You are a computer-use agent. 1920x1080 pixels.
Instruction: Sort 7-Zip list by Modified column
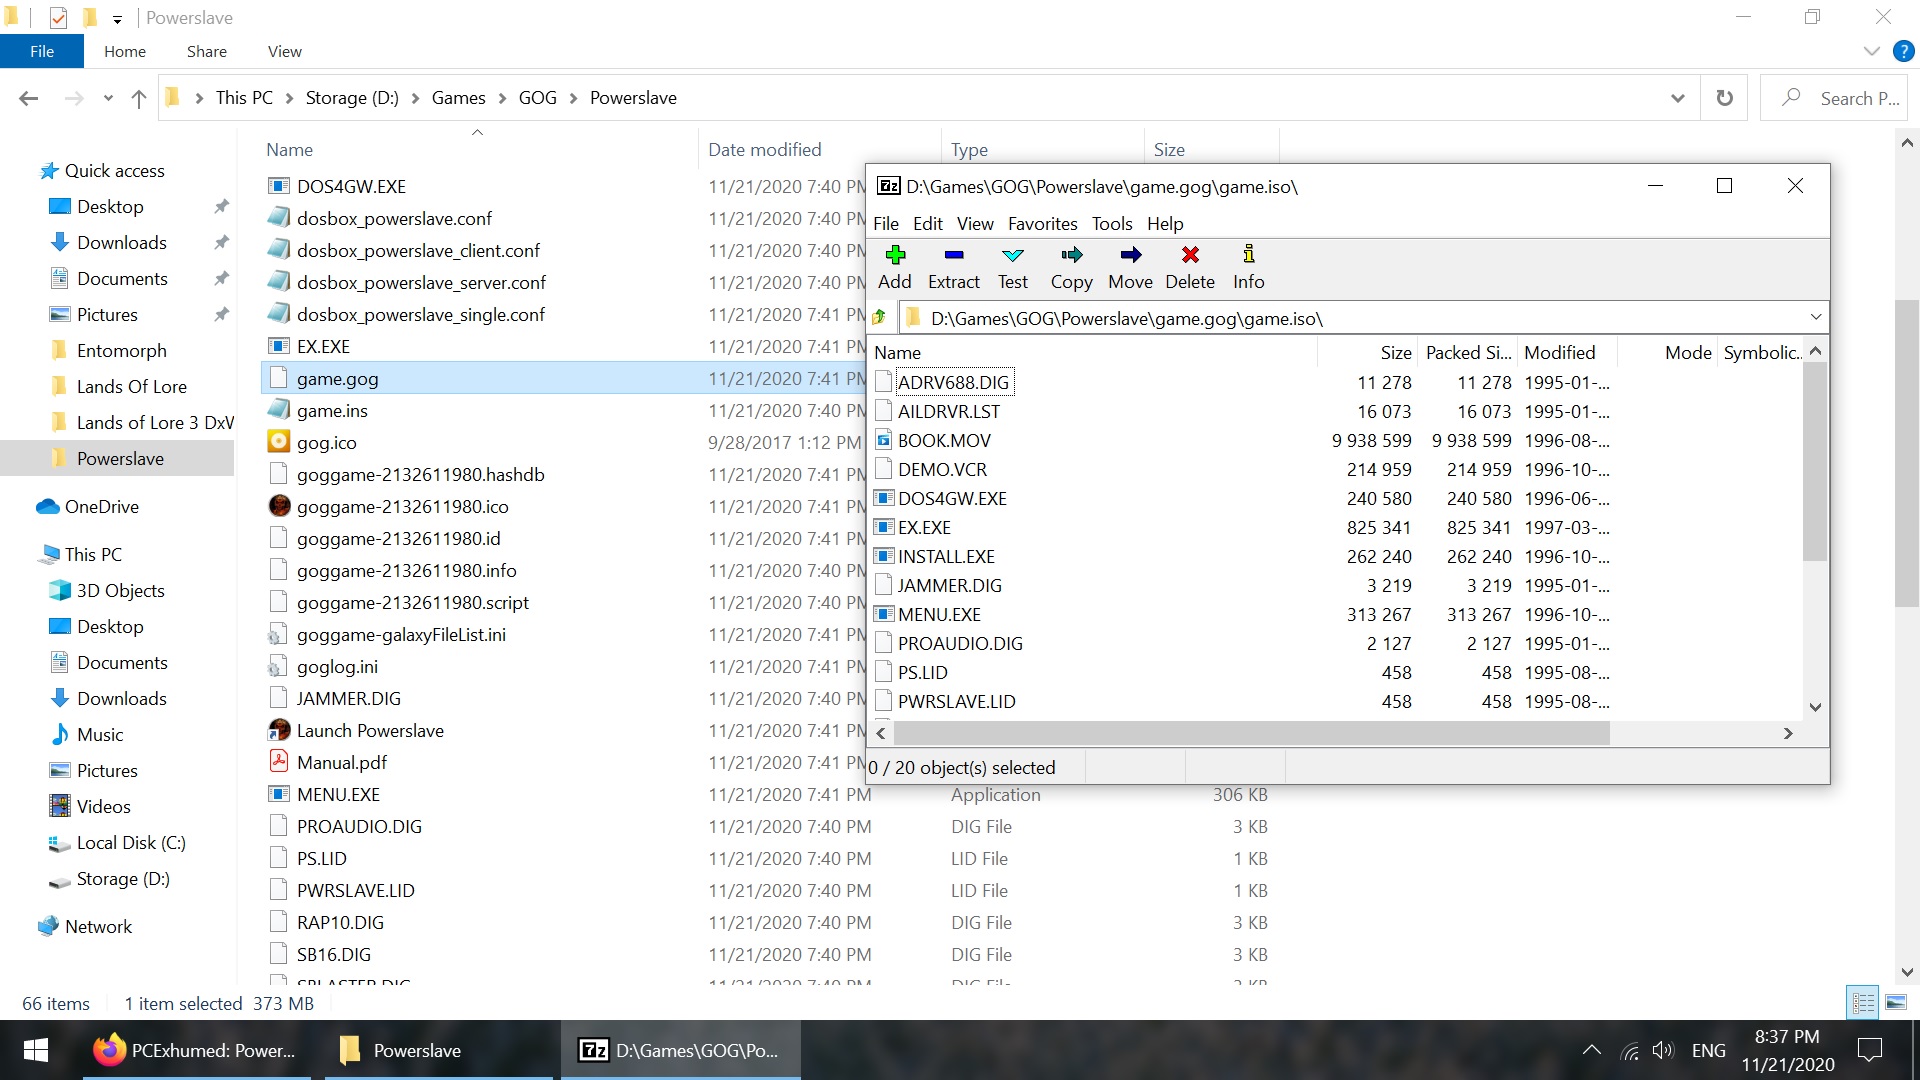1560,352
